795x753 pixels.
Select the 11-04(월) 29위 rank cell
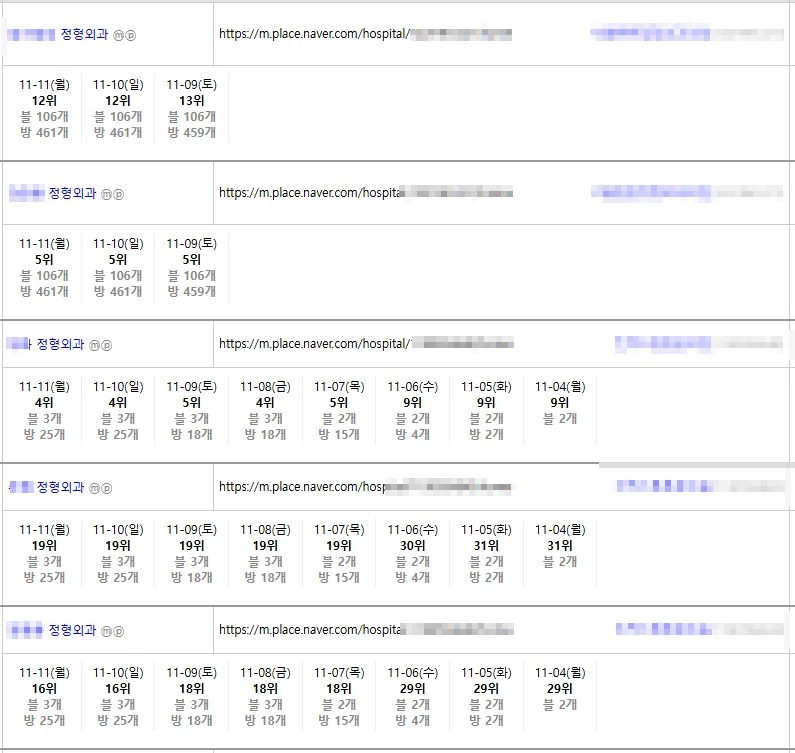point(560,689)
